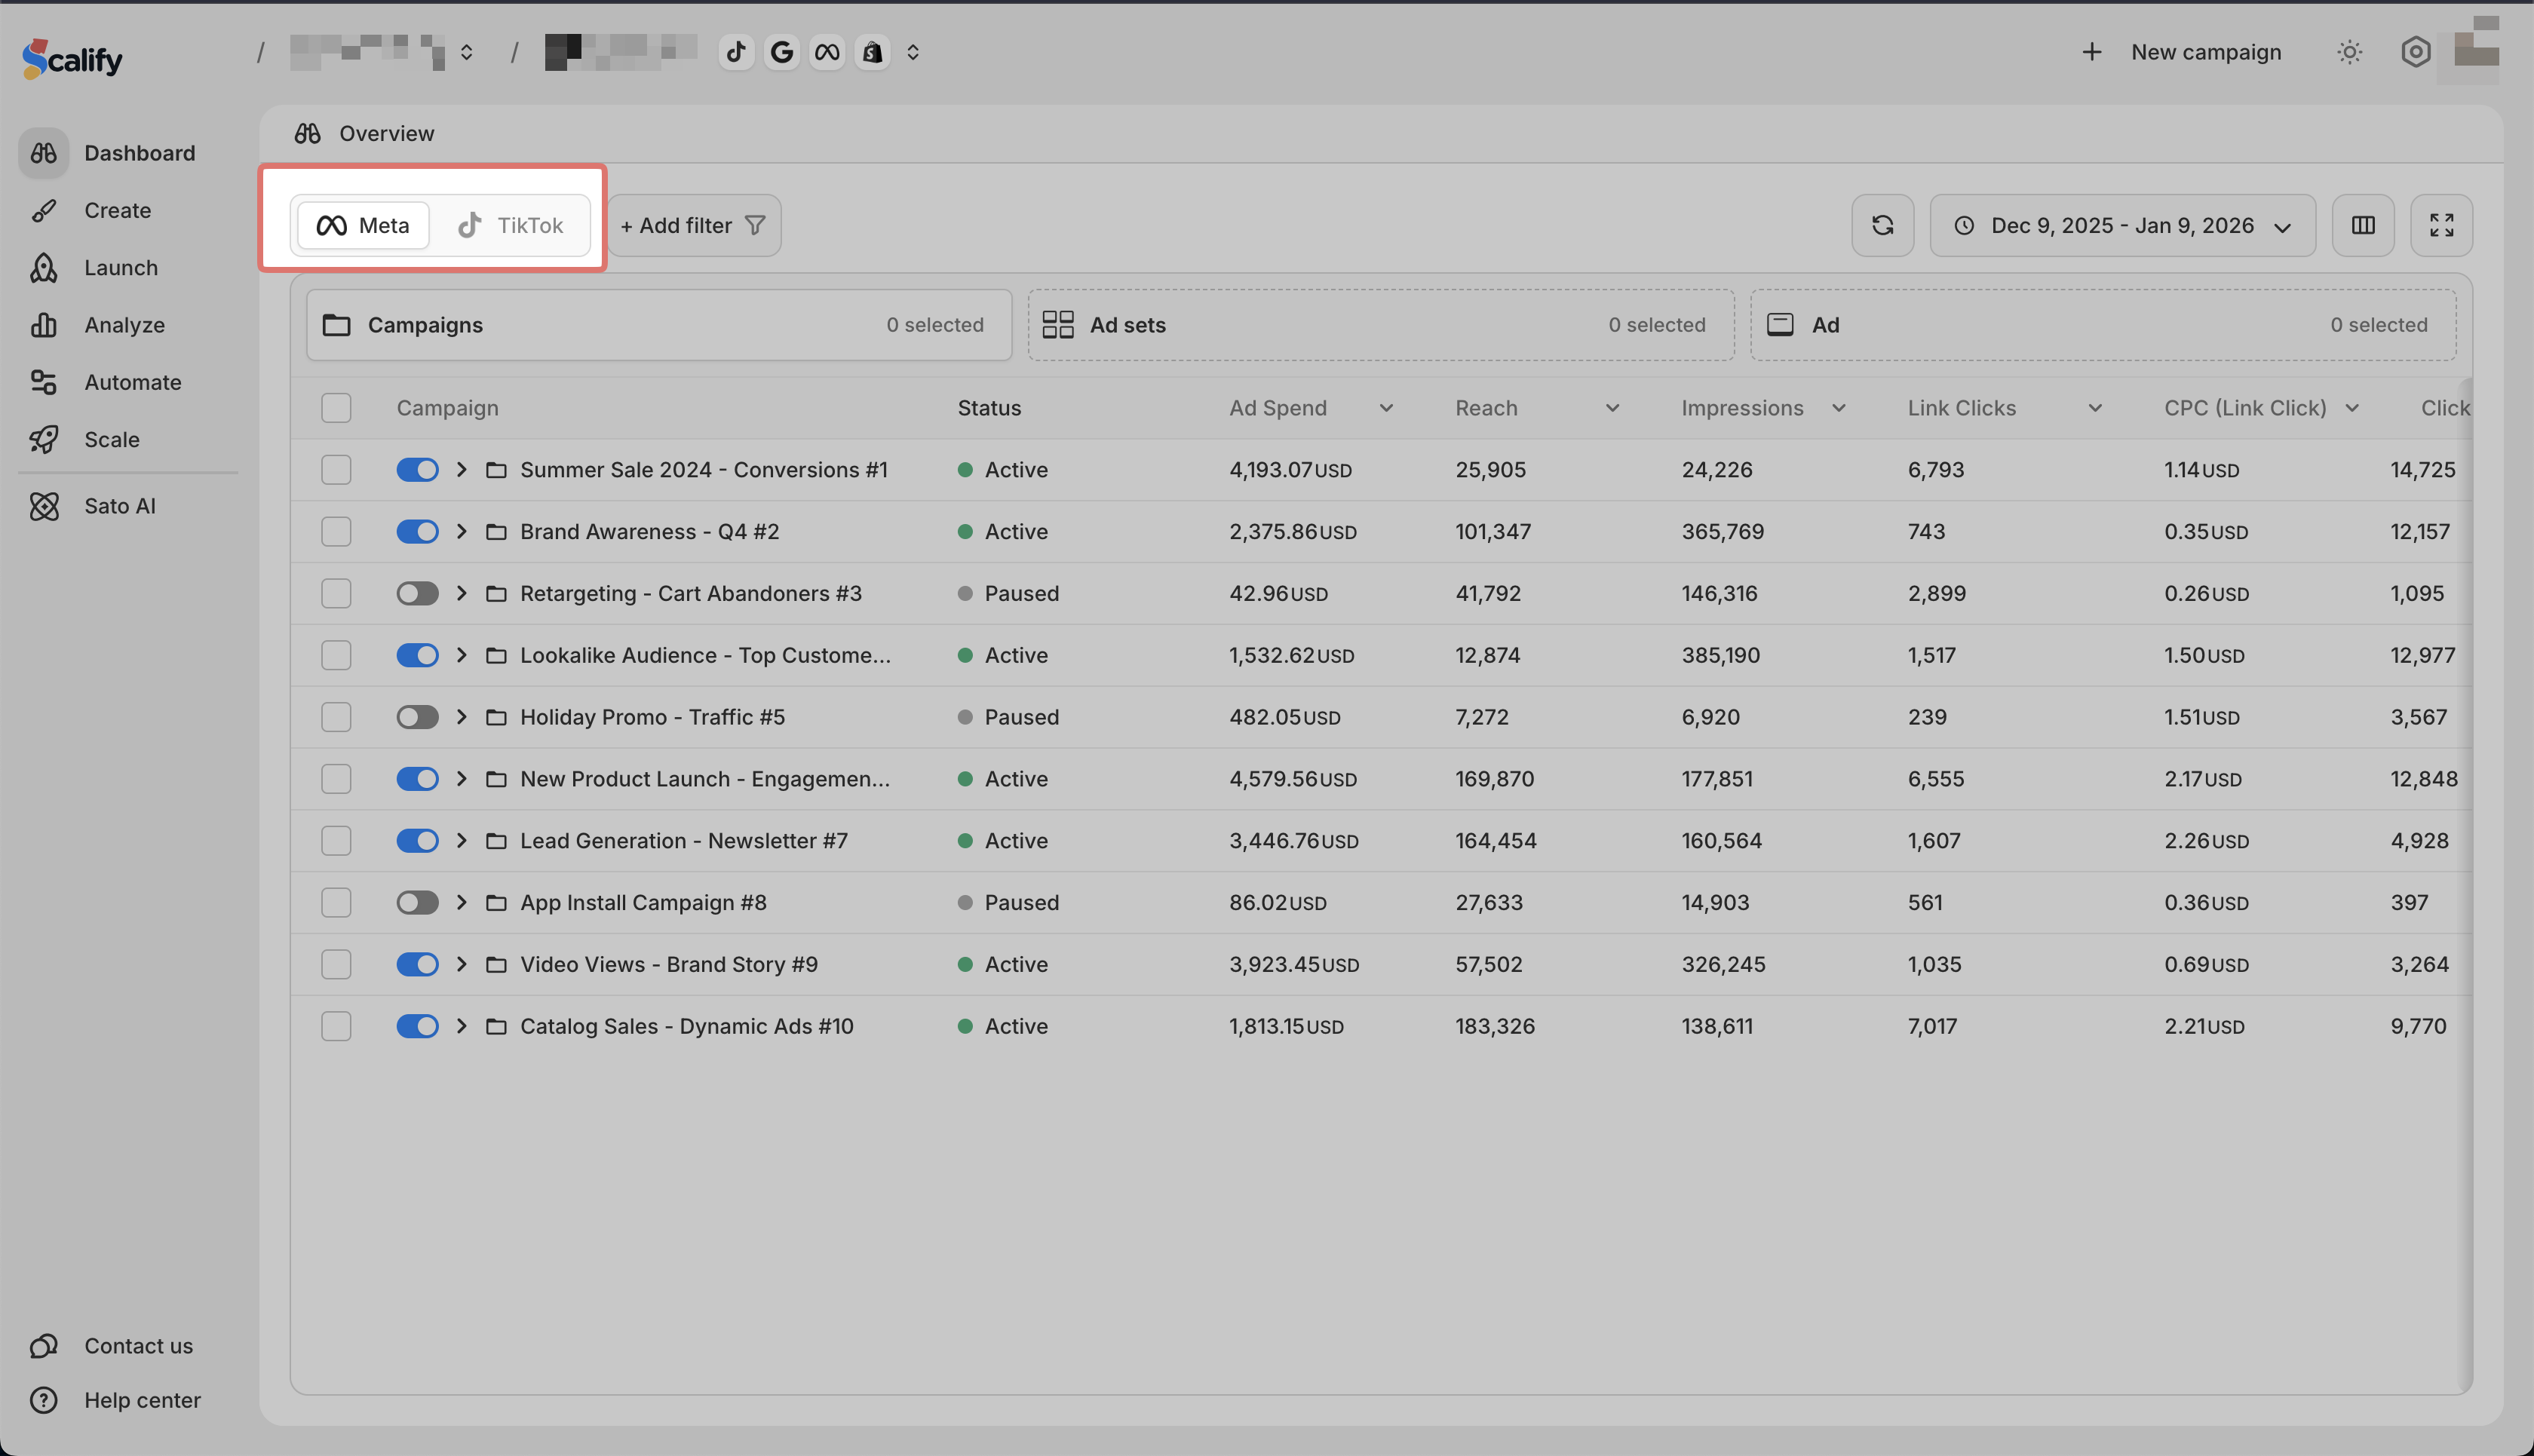
Task: Switch to the TikTok platform tab
Action: [511, 225]
